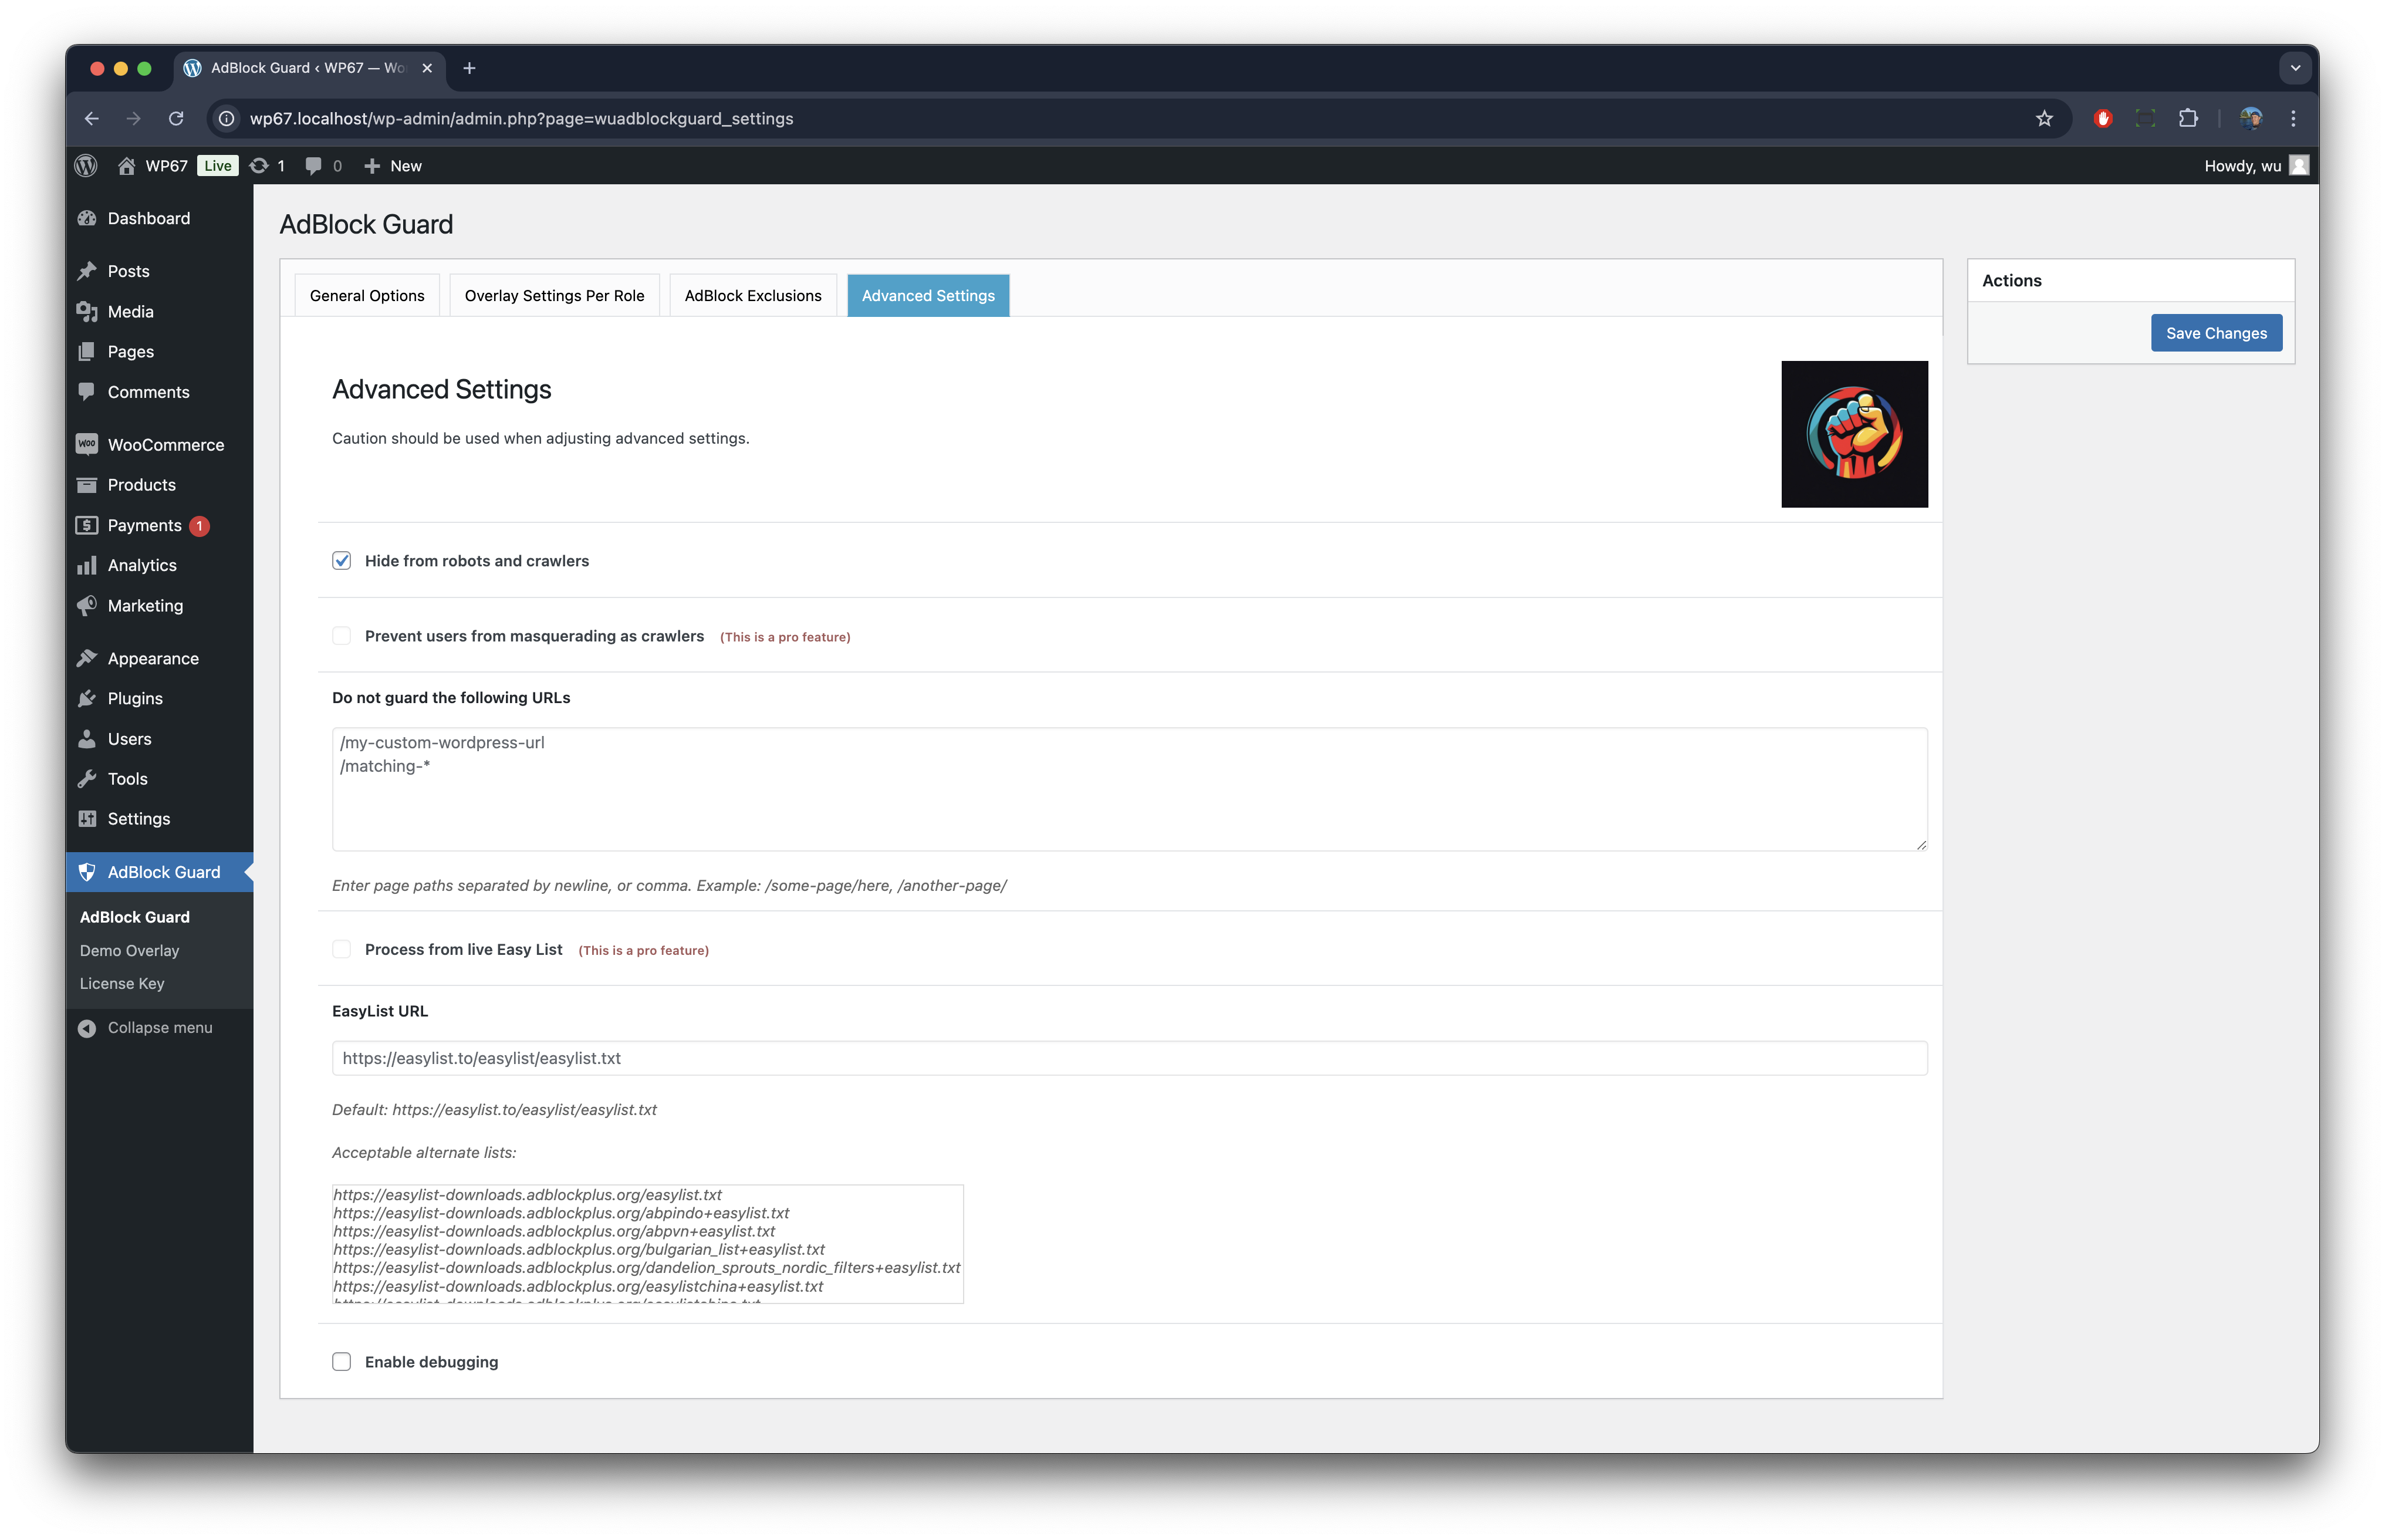The image size is (2385, 1540).
Task: Click the bulgarian_list+easylist.txt URL line
Action: tap(579, 1249)
